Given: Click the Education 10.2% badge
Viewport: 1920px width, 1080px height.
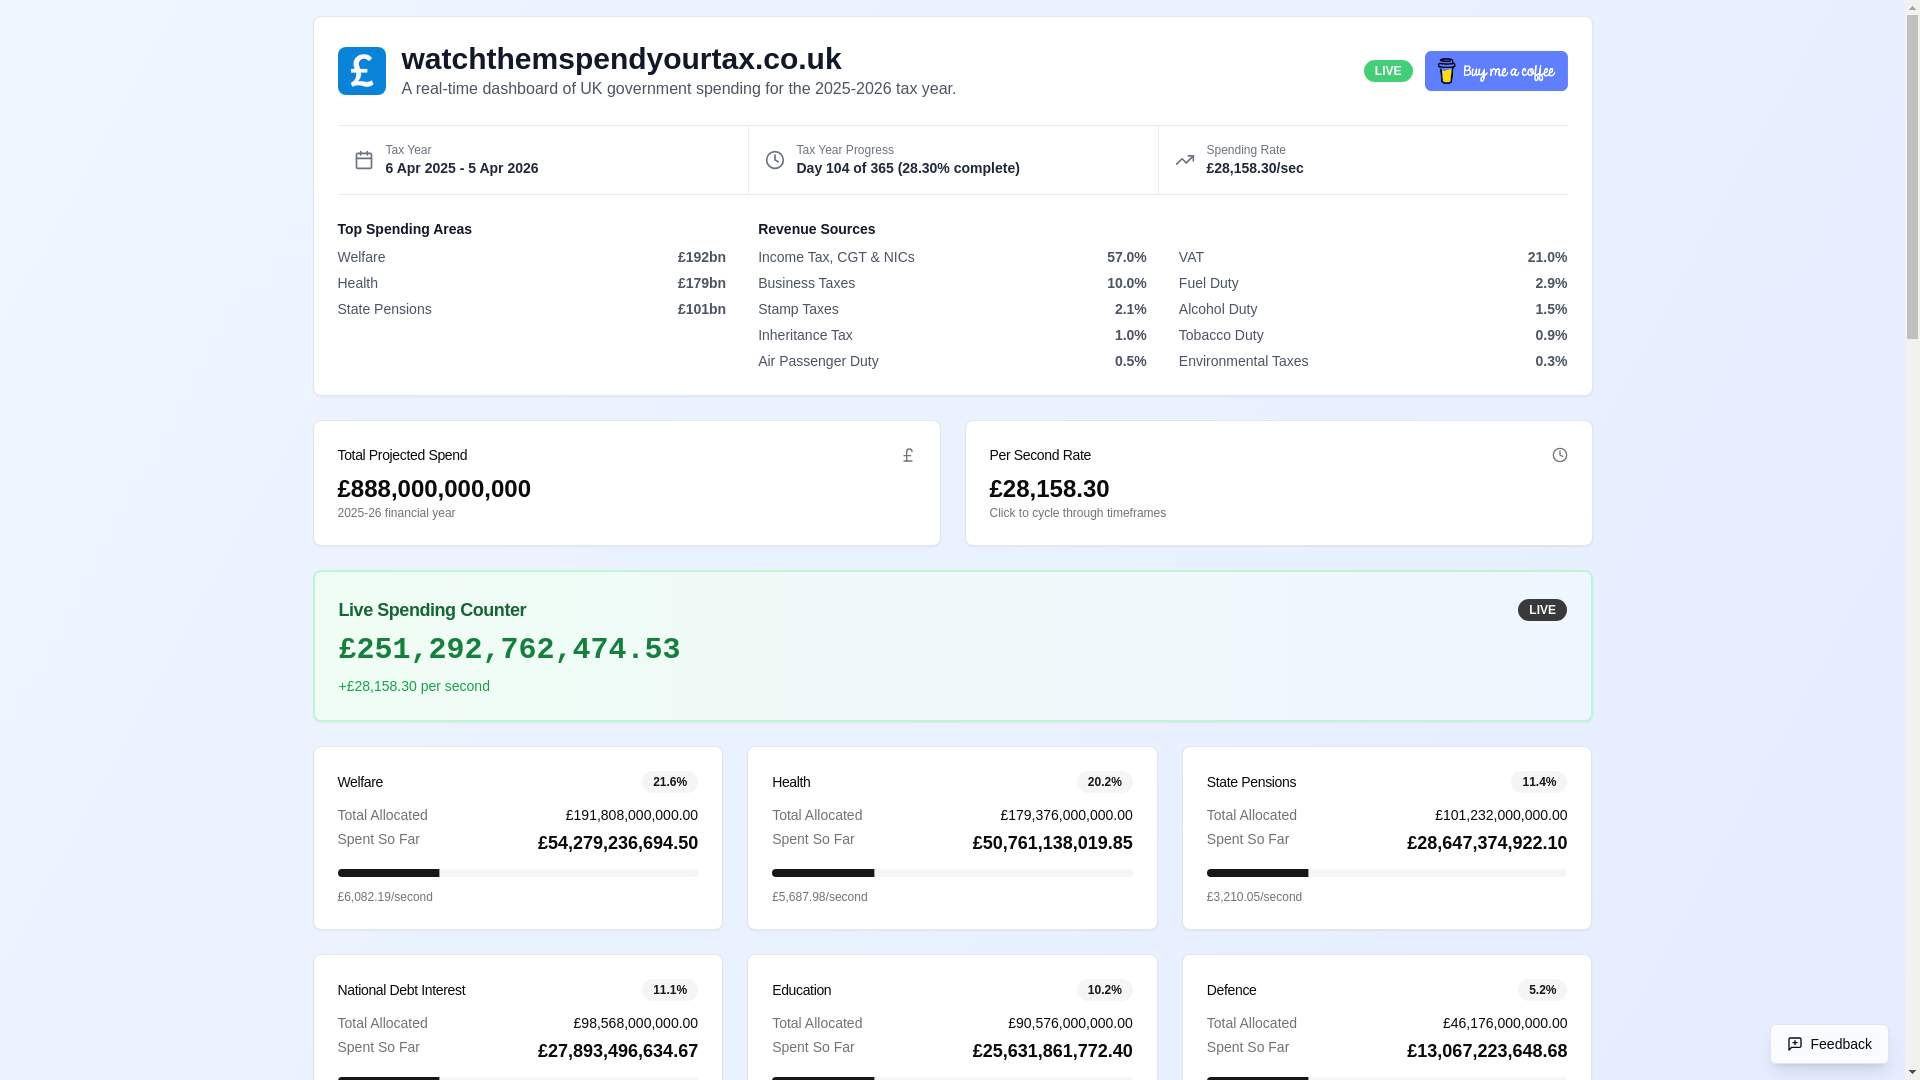Looking at the screenshot, I should [x=1104, y=990].
